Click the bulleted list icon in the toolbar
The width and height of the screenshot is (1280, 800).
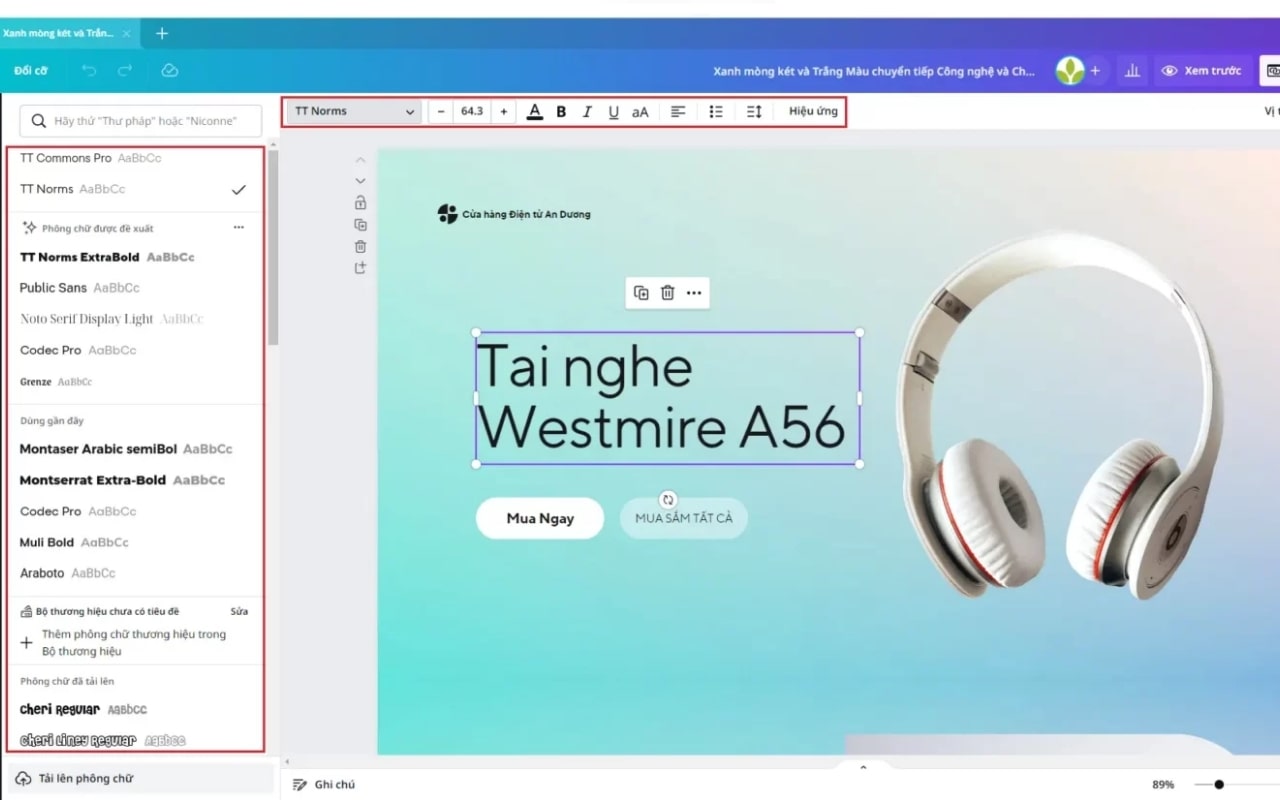716,111
